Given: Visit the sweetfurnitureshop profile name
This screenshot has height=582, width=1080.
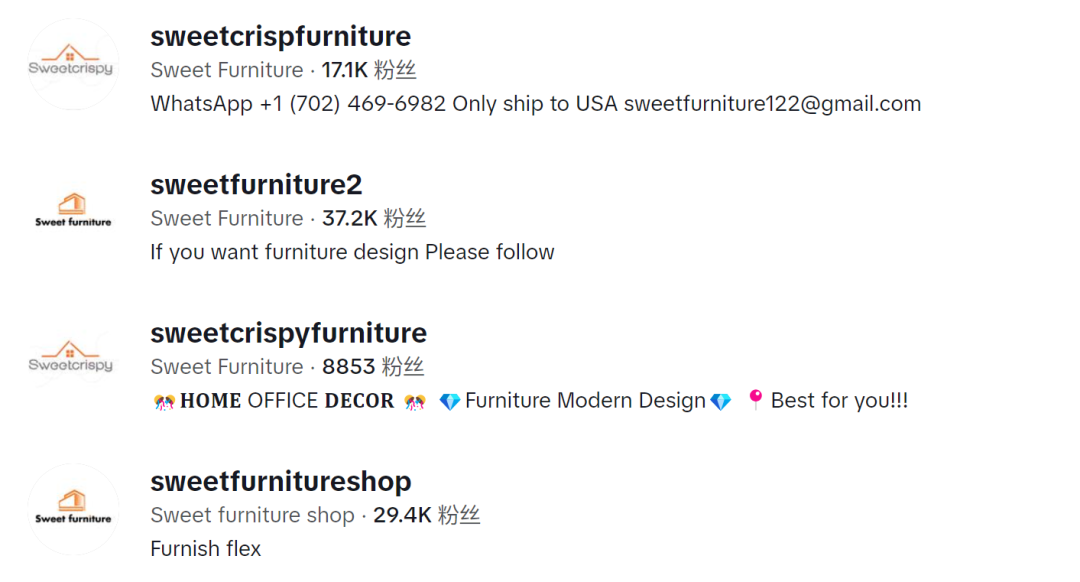Looking at the screenshot, I should (x=280, y=482).
